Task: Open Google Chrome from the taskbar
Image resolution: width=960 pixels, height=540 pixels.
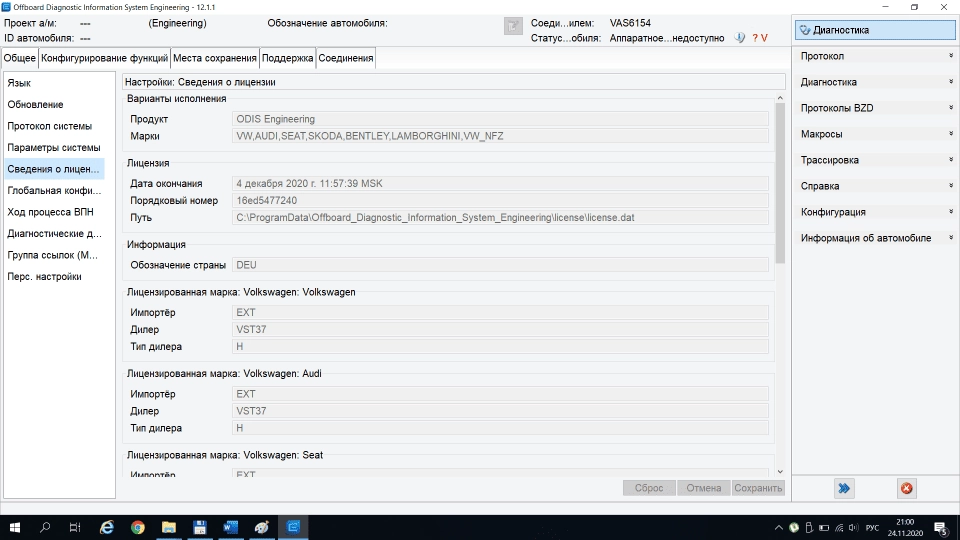Action: tap(138, 527)
